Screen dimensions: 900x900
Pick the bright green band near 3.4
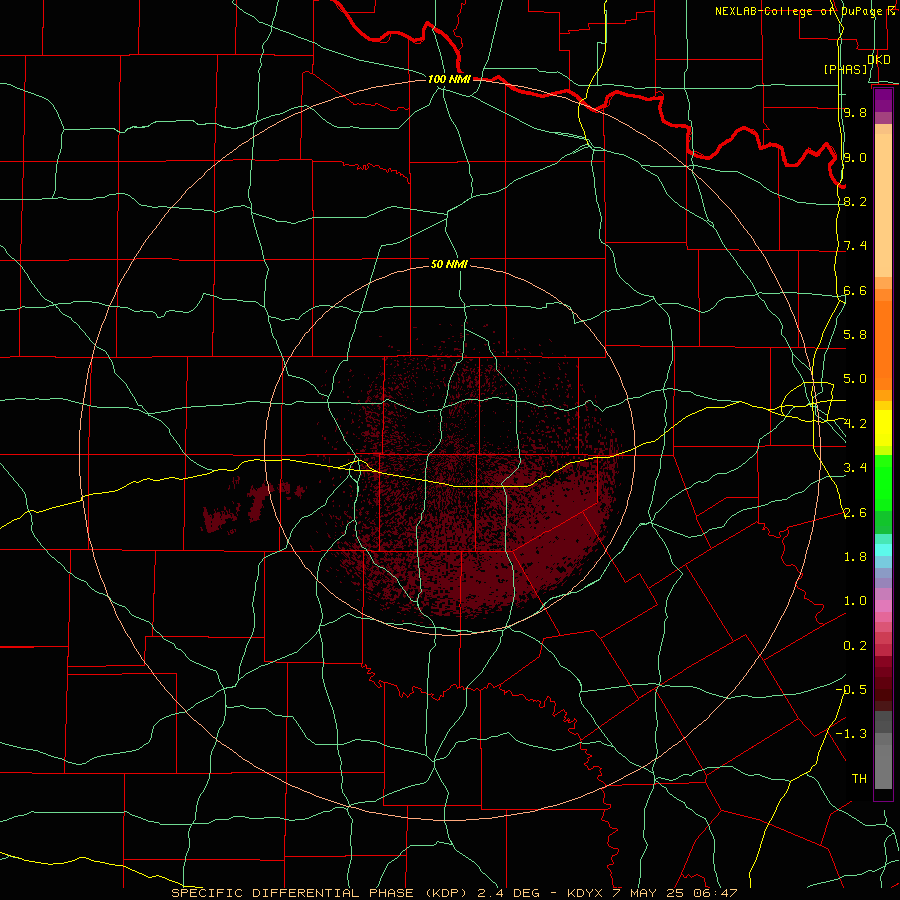[883, 484]
